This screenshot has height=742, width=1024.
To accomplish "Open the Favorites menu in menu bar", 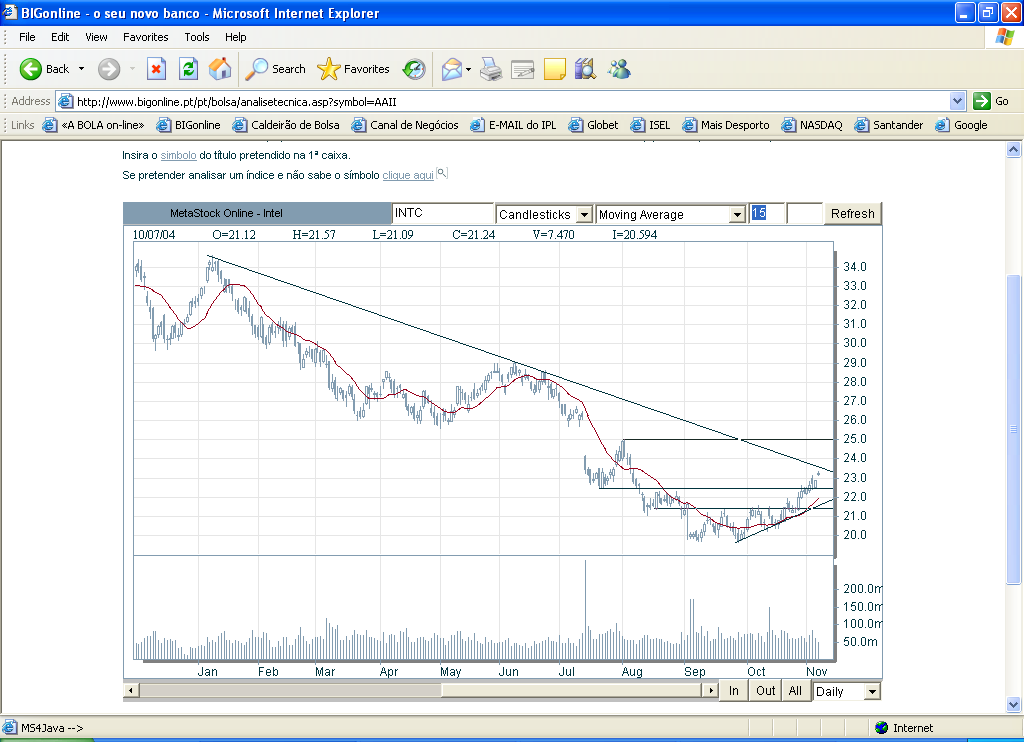I will click(x=146, y=37).
